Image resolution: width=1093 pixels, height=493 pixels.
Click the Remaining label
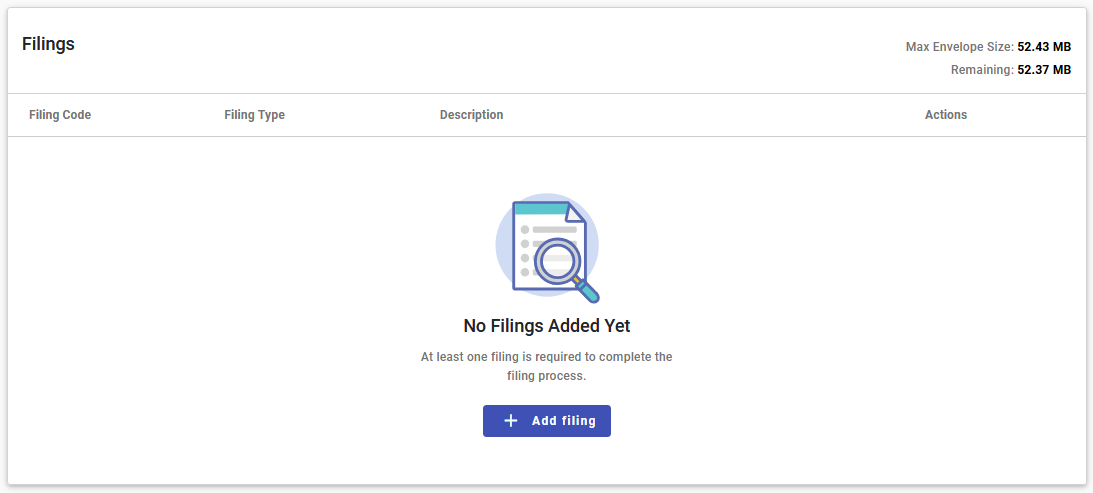[x=982, y=70]
